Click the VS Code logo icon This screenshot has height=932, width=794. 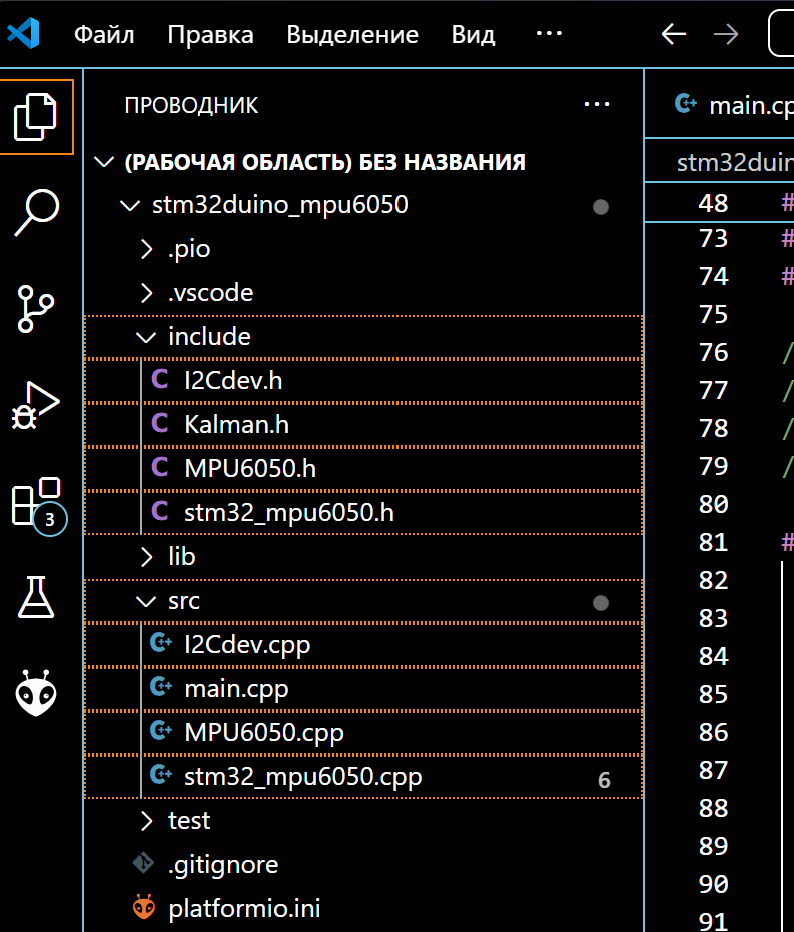tap(24, 34)
